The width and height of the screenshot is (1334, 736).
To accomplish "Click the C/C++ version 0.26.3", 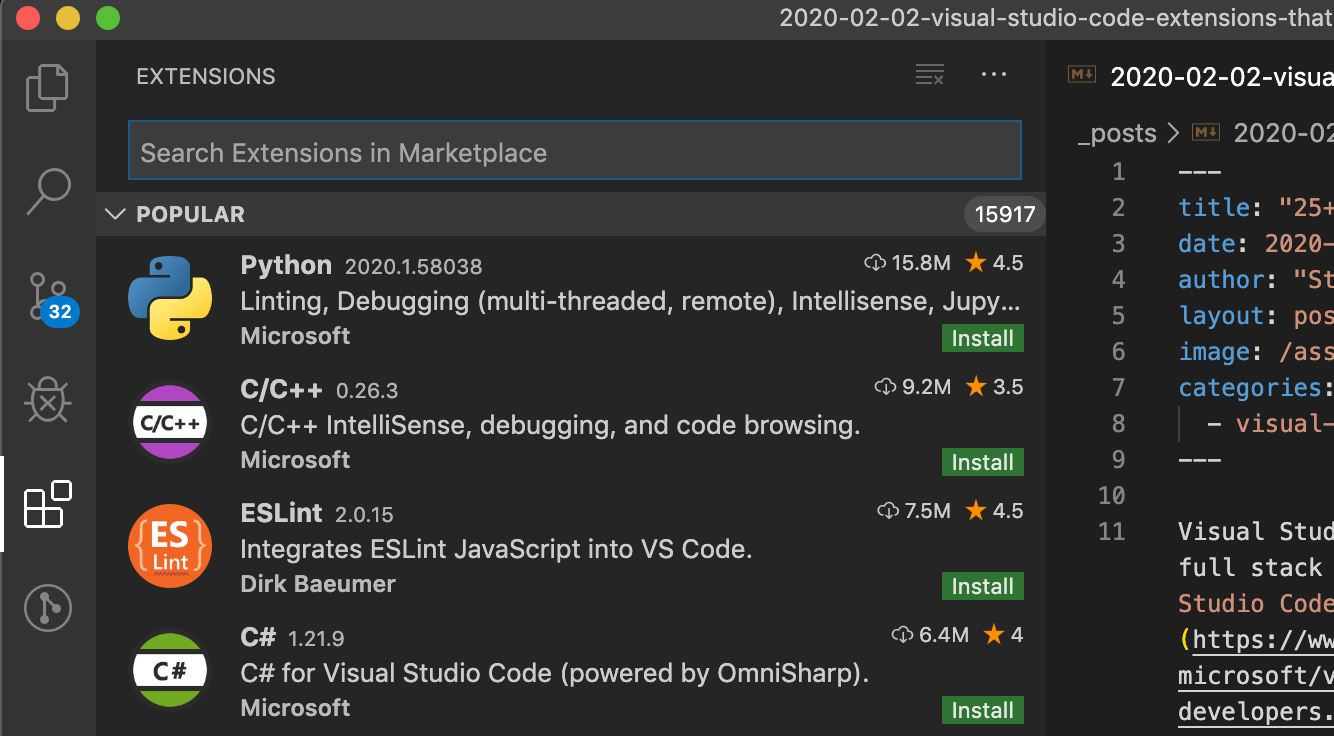I will click(367, 391).
